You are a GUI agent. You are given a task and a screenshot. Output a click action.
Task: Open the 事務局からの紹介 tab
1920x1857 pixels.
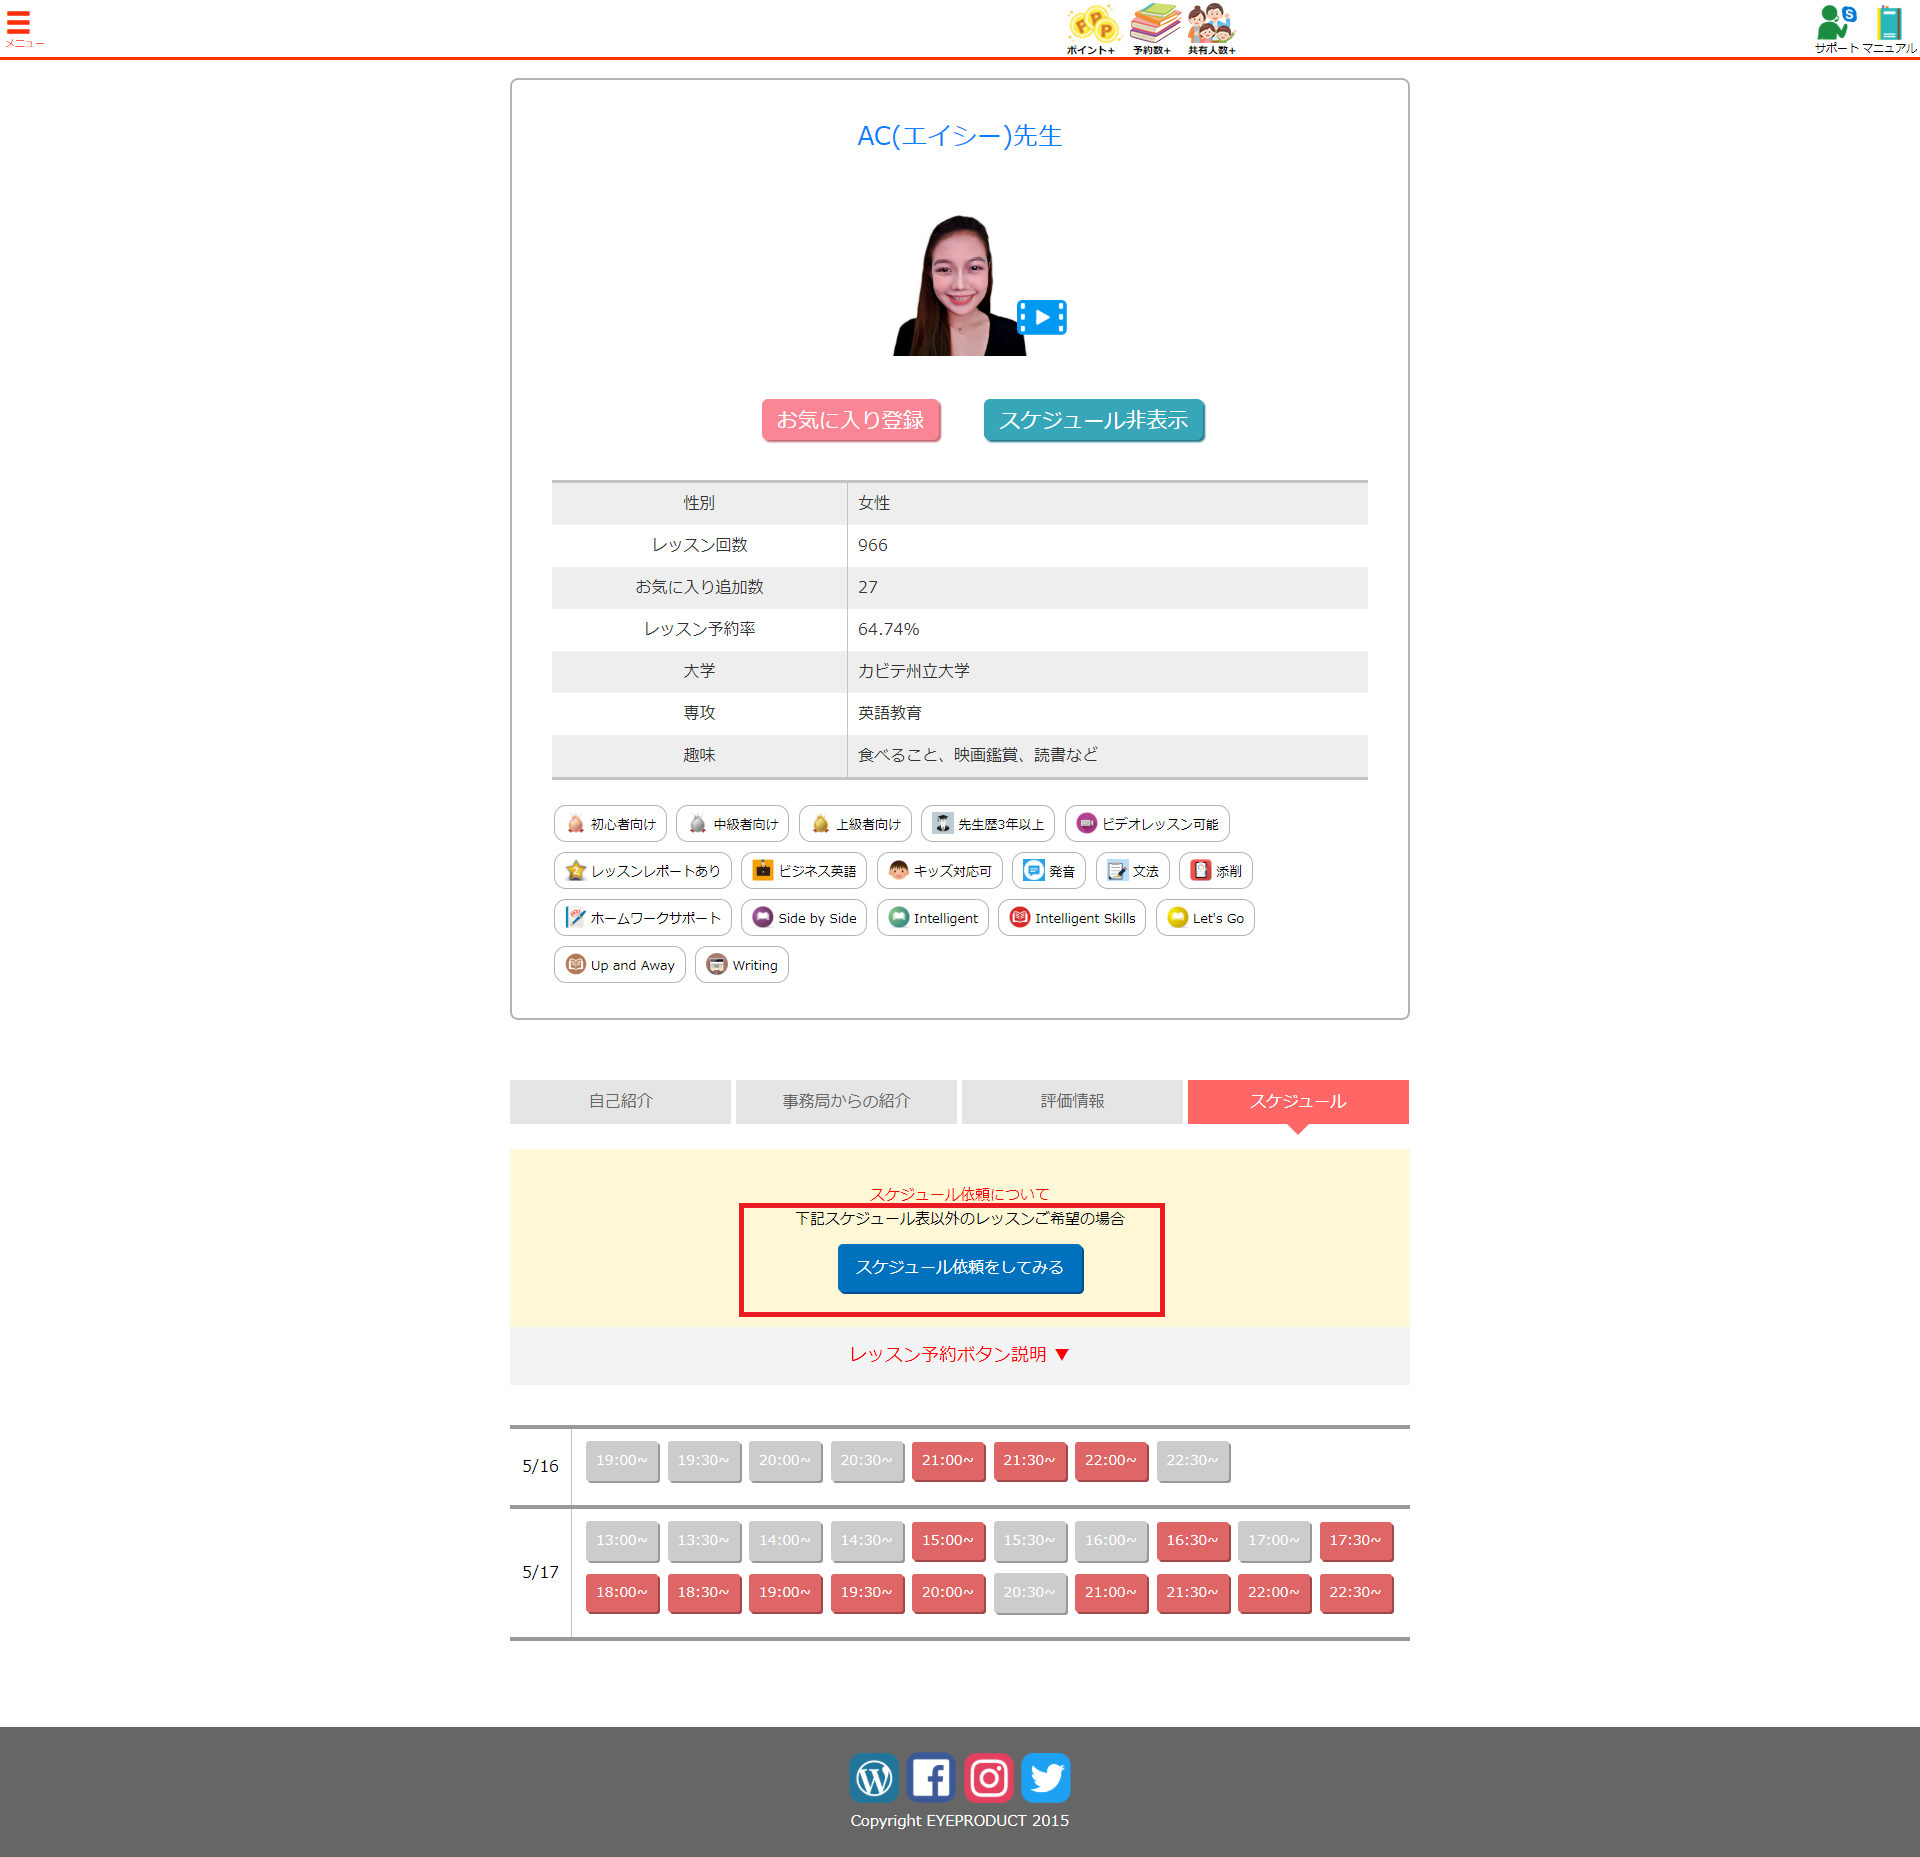(x=846, y=1101)
